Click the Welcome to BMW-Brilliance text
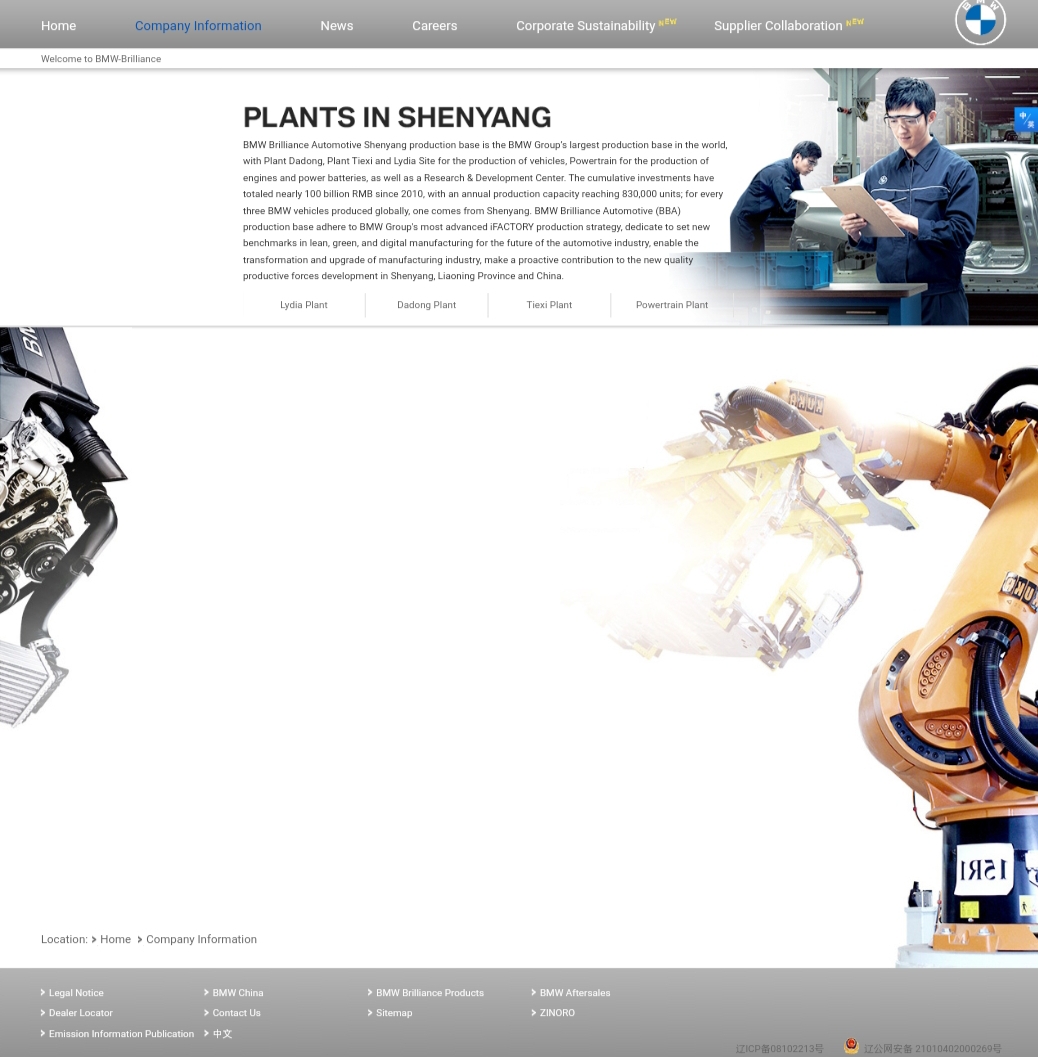1038x1057 pixels. [x=101, y=59]
